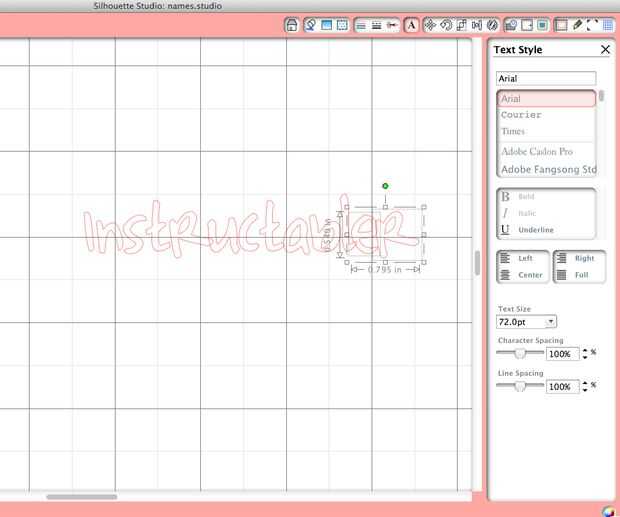Toggle Underline text style

tap(546, 230)
